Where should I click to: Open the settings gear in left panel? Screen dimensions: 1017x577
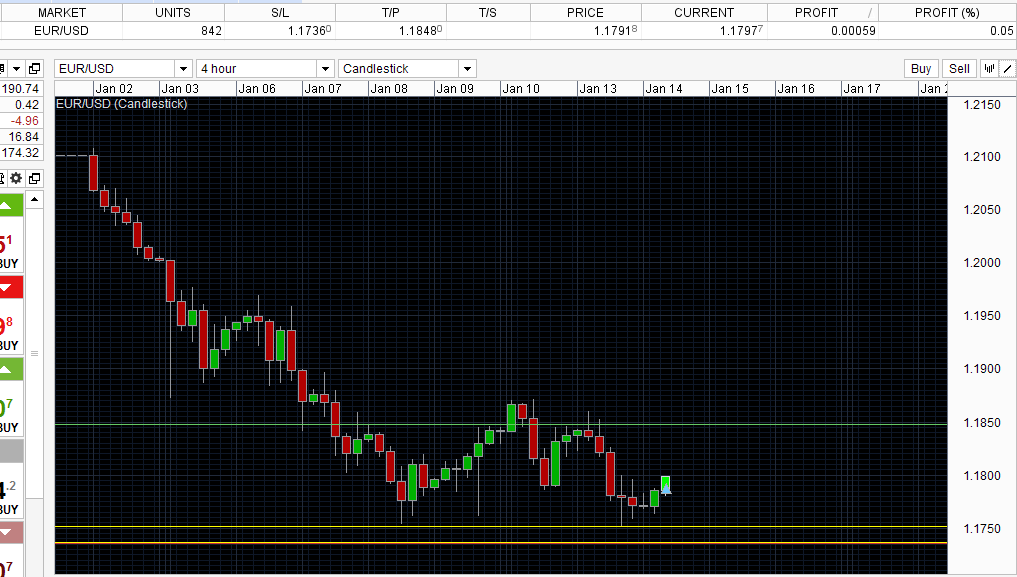click(x=16, y=178)
